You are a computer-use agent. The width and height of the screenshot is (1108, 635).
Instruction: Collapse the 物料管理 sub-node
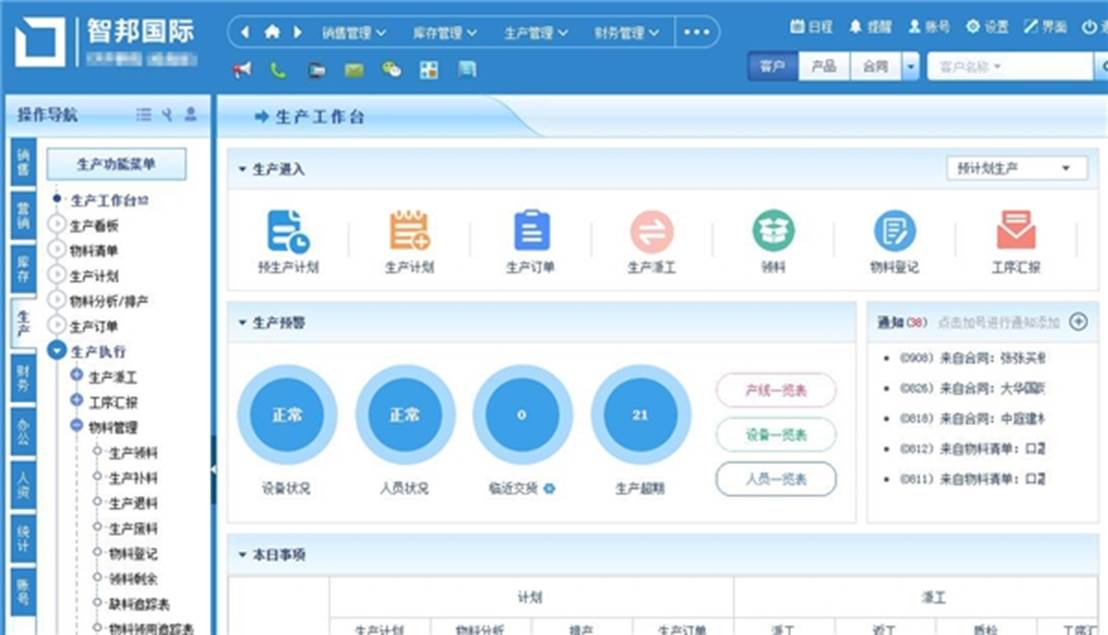coord(76,425)
